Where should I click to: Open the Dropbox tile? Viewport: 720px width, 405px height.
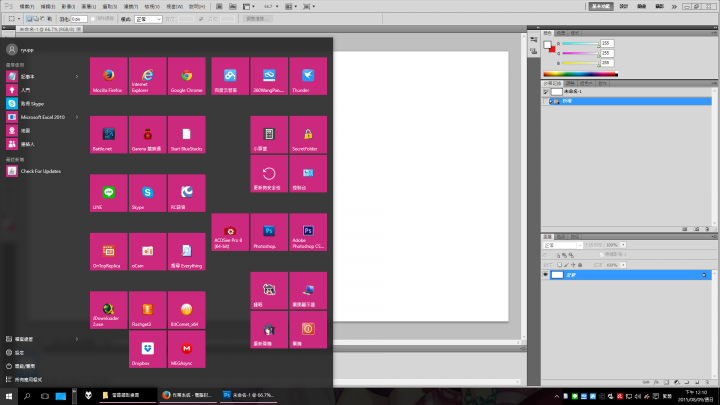coord(148,350)
